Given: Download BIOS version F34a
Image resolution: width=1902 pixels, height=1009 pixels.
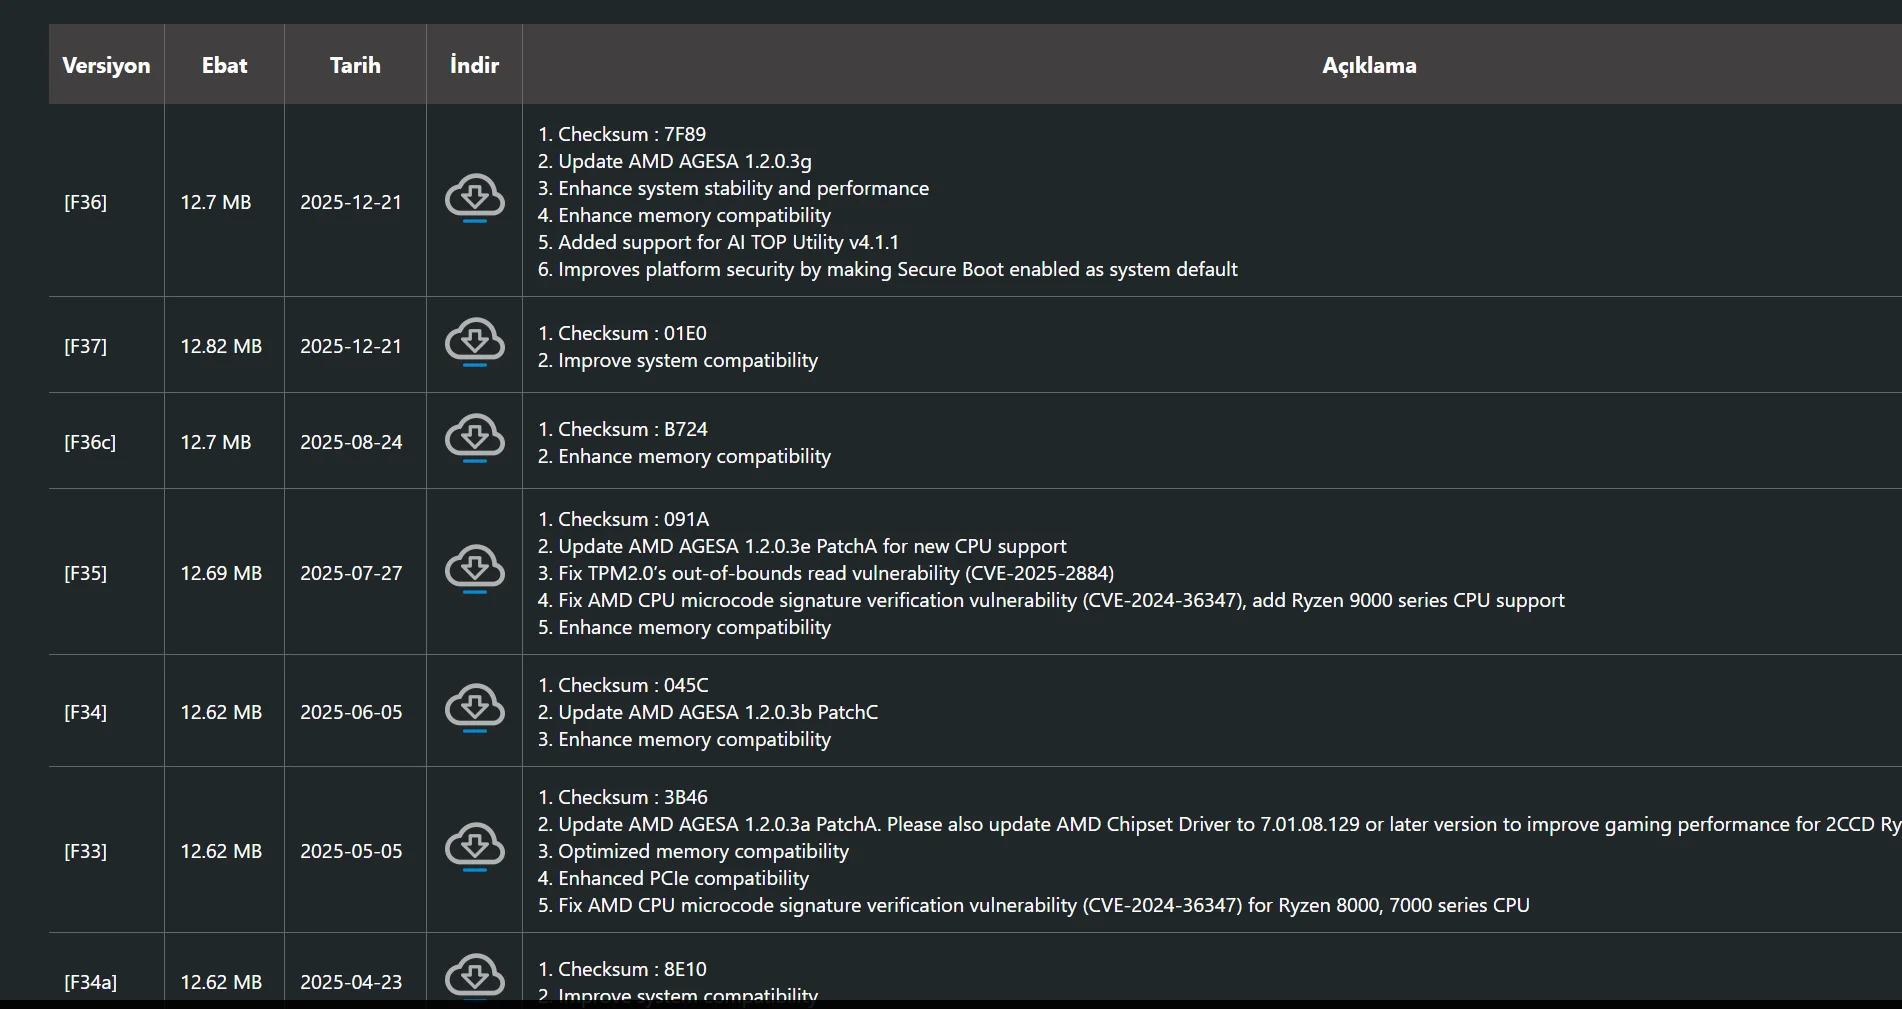Looking at the screenshot, I should click(475, 976).
